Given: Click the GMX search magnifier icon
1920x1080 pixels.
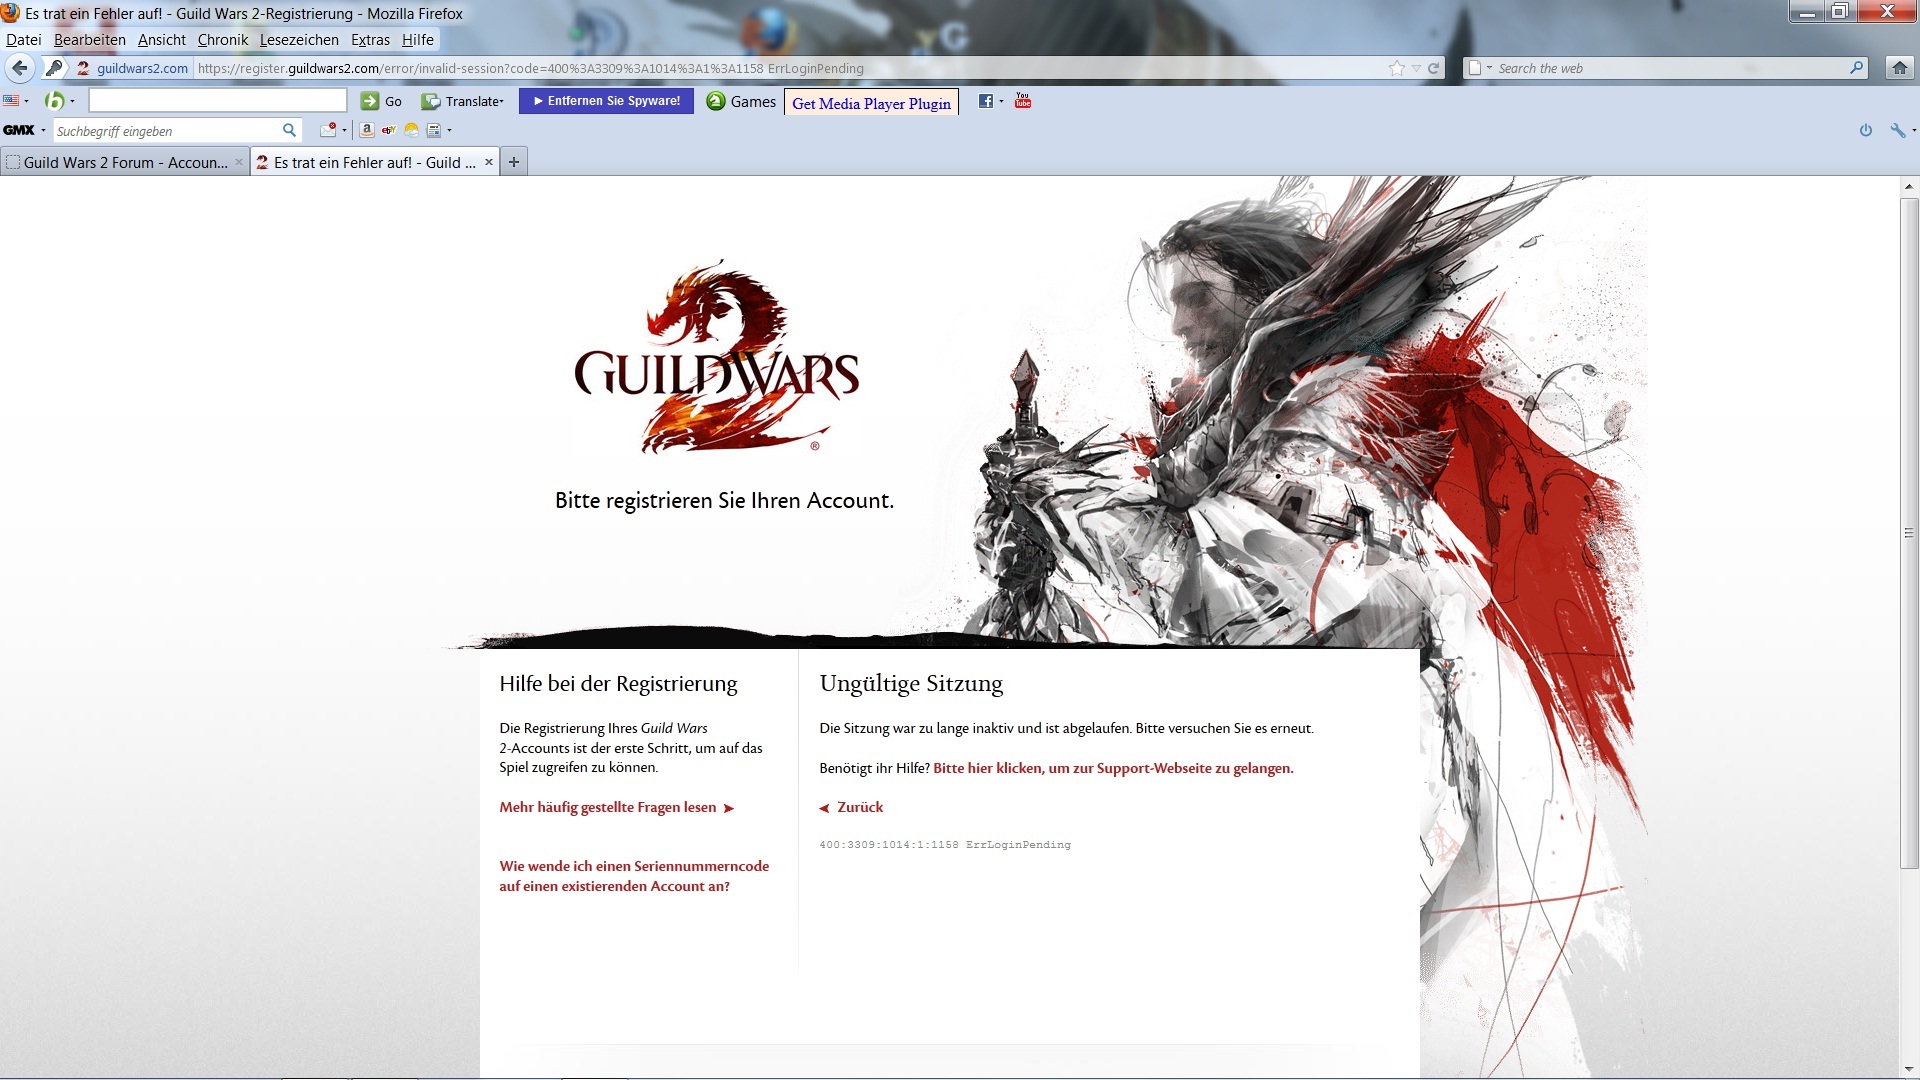Looking at the screenshot, I should [289, 130].
